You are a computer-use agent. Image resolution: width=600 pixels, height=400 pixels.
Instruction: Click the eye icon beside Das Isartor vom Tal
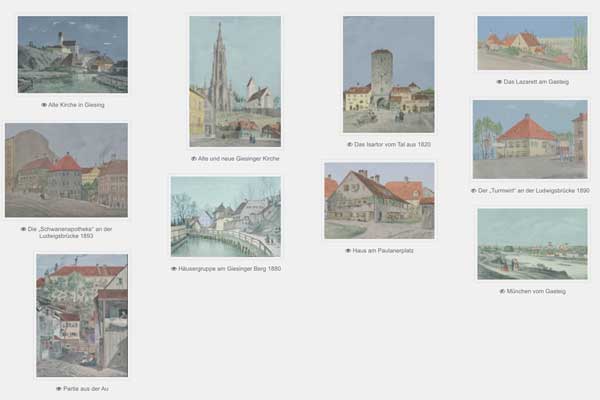[350, 144]
